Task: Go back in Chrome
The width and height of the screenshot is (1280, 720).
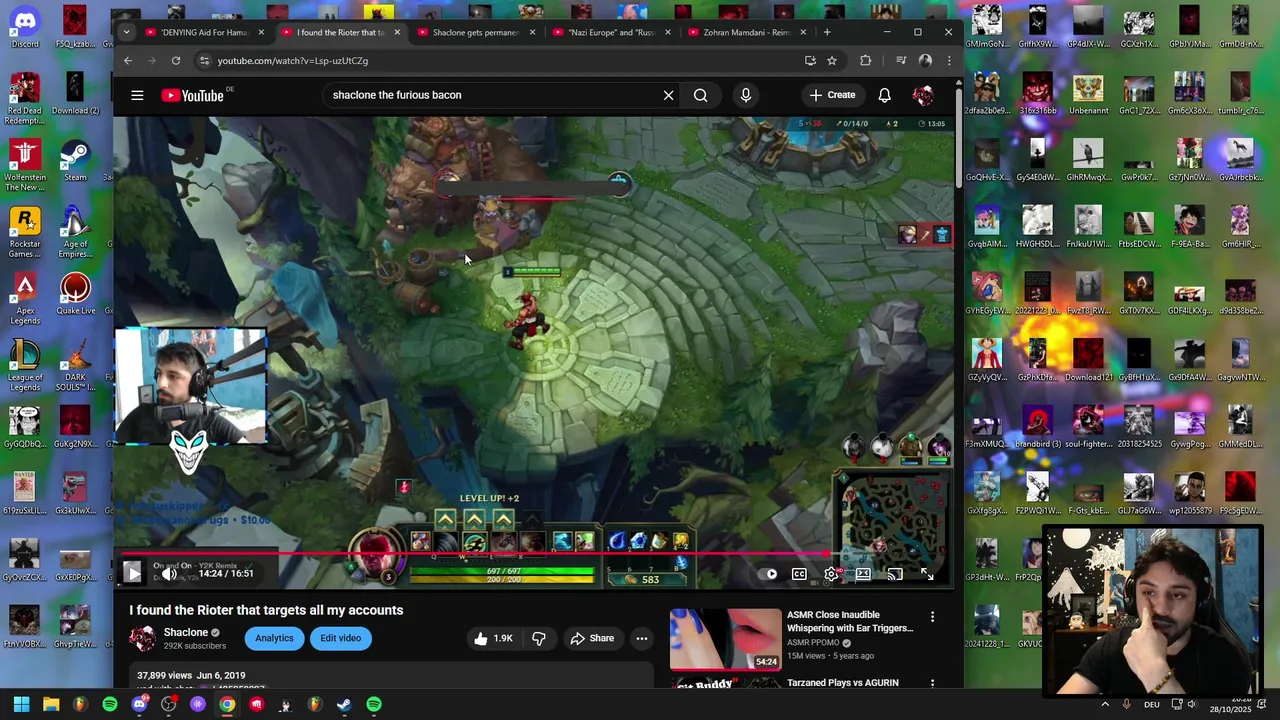Action: pos(128,61)
